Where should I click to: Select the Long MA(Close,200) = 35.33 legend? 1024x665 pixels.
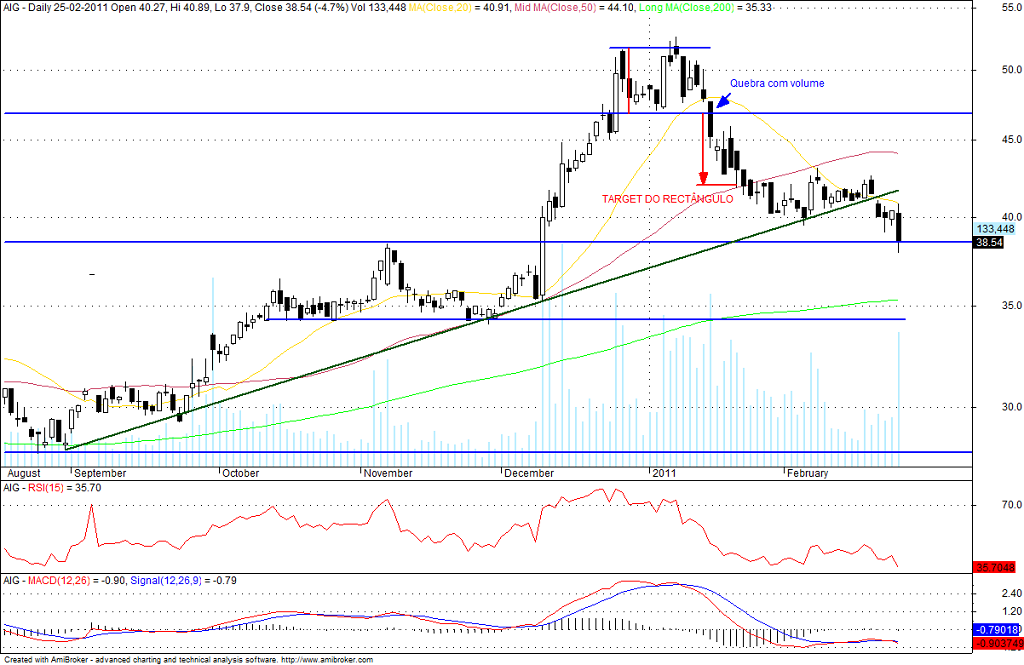(706, 7)
